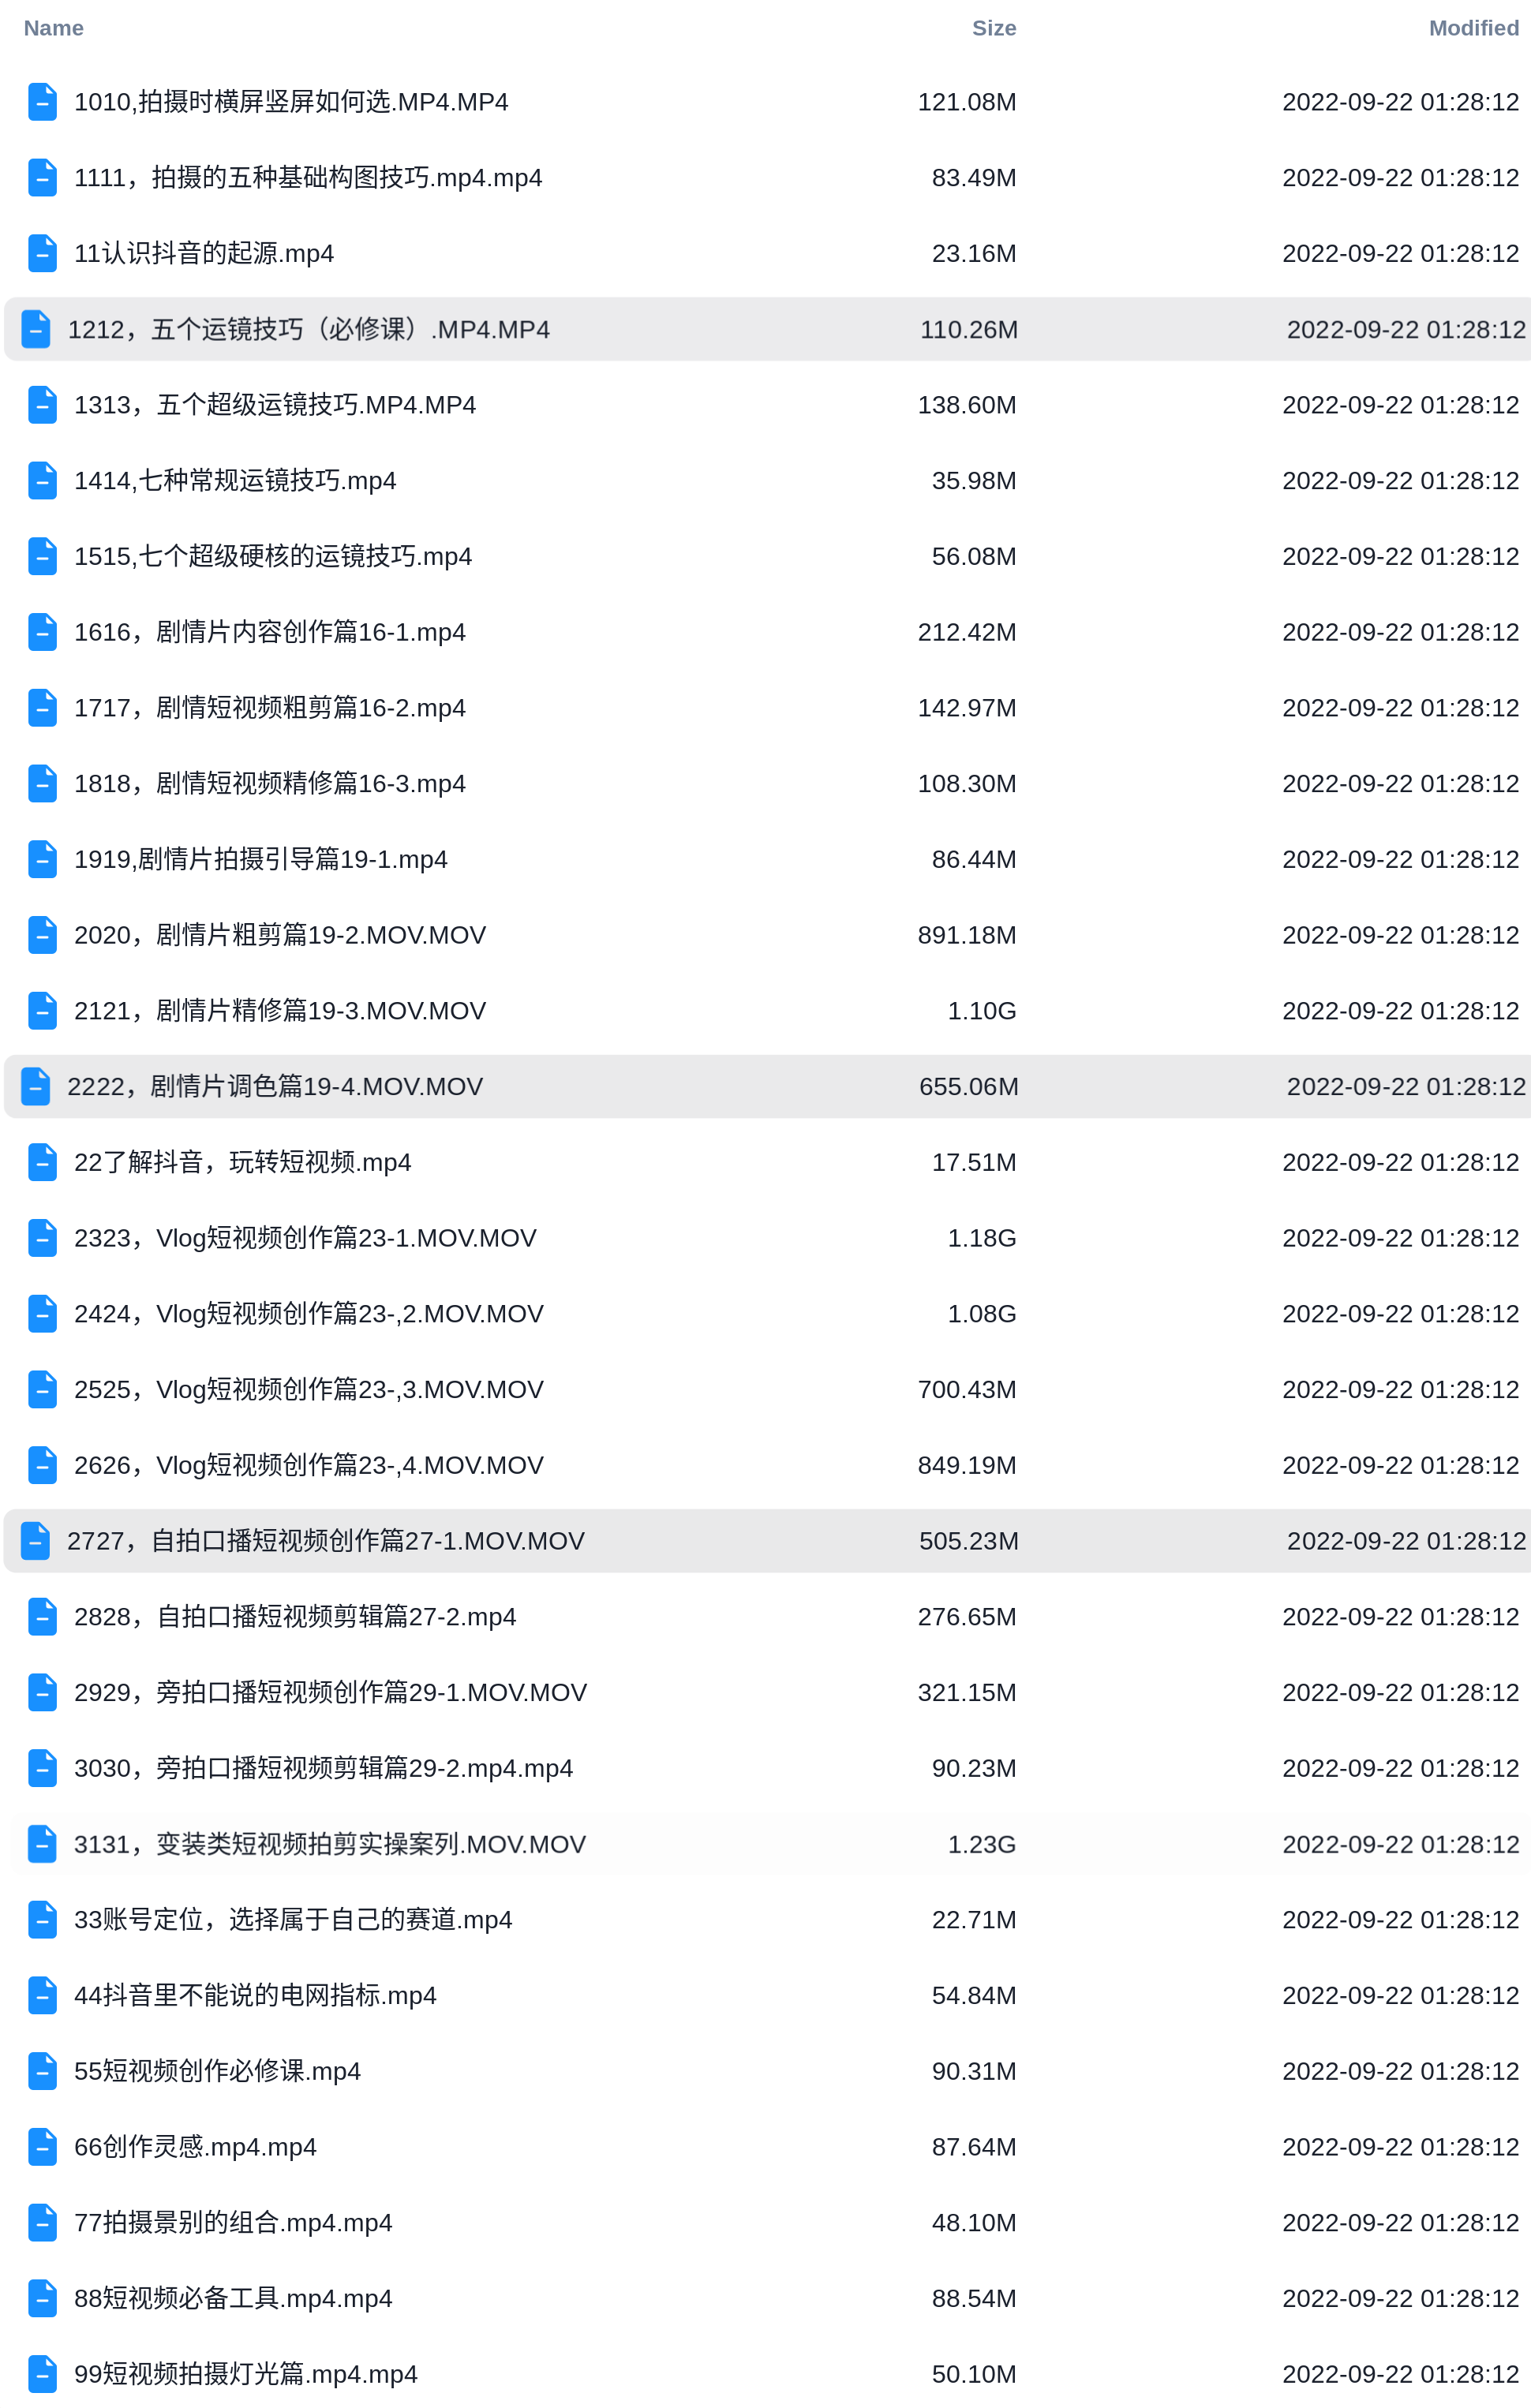Open file 1010,拍摄时横屏竖屏如何选.MP4.MP4
Screen dimensions: 1531x2408
291,102
